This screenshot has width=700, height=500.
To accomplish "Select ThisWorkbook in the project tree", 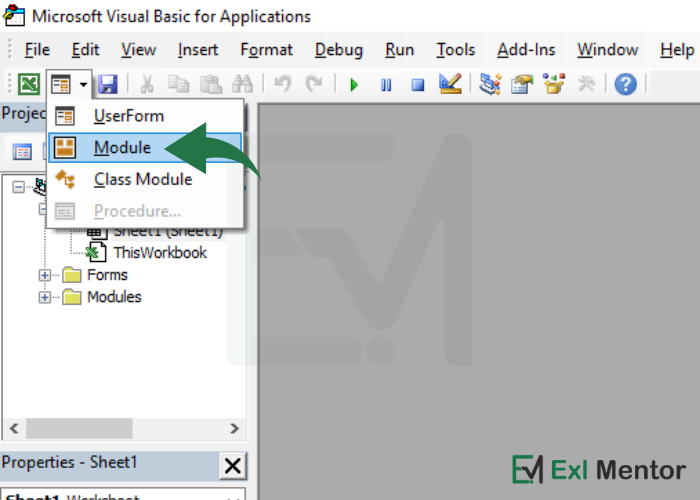I will click(160, 253).
